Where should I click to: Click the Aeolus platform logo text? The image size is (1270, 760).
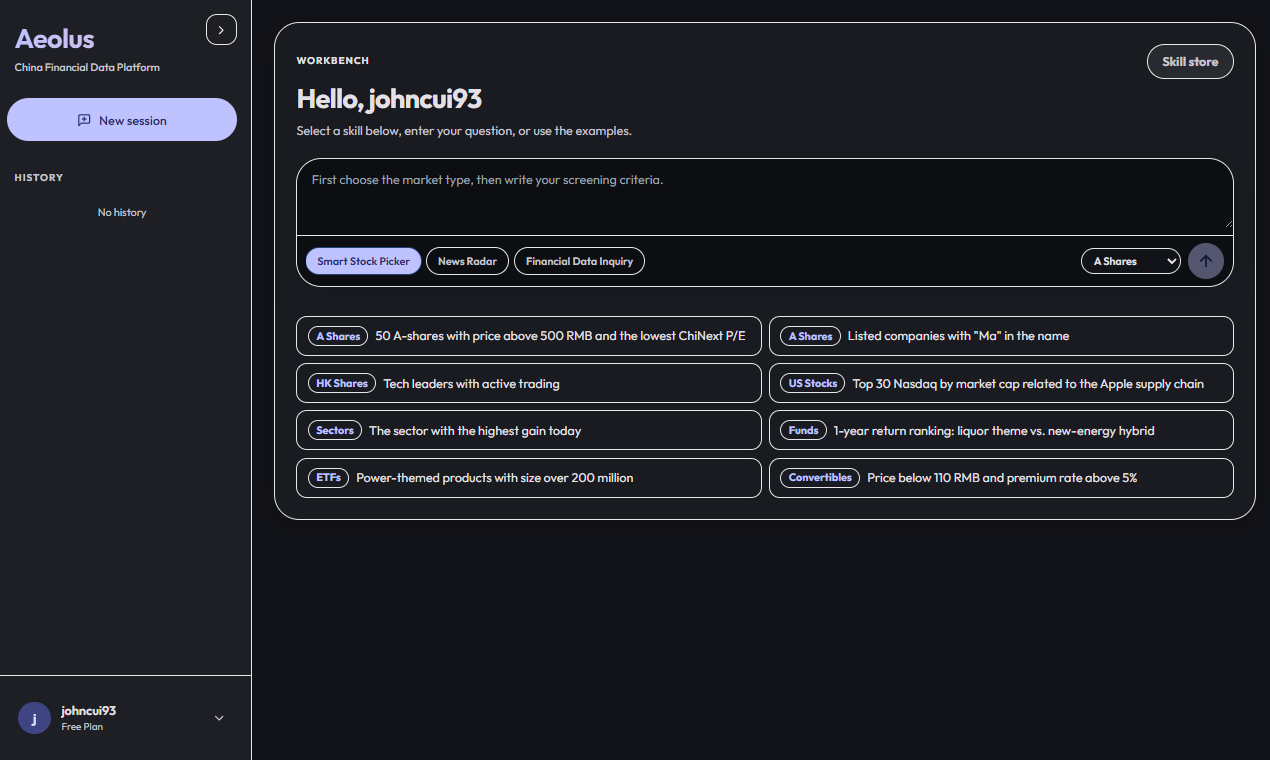click(x=54, y=39)
